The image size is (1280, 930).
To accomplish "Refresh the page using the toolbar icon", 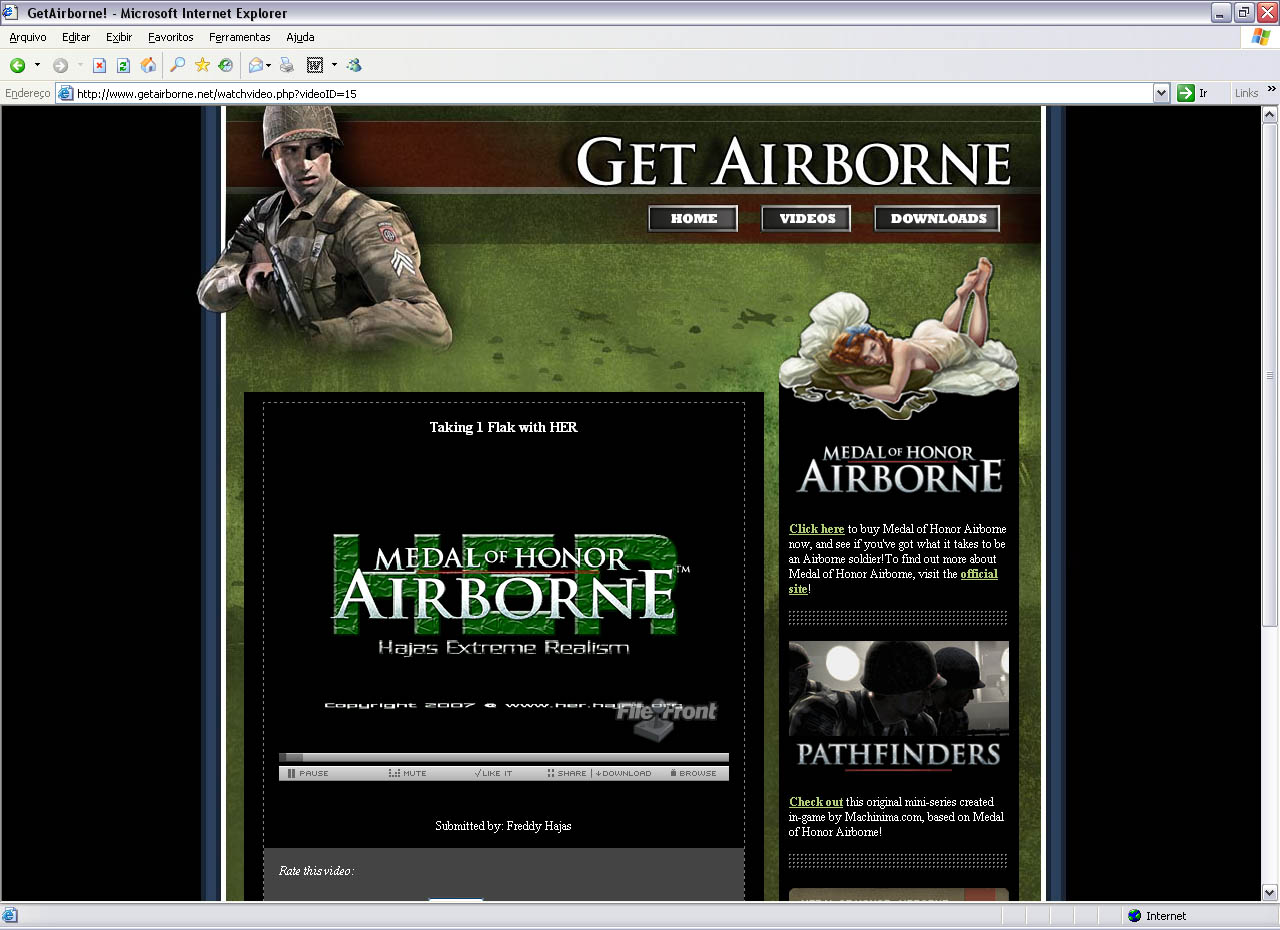I will click(x=123, y=66).
